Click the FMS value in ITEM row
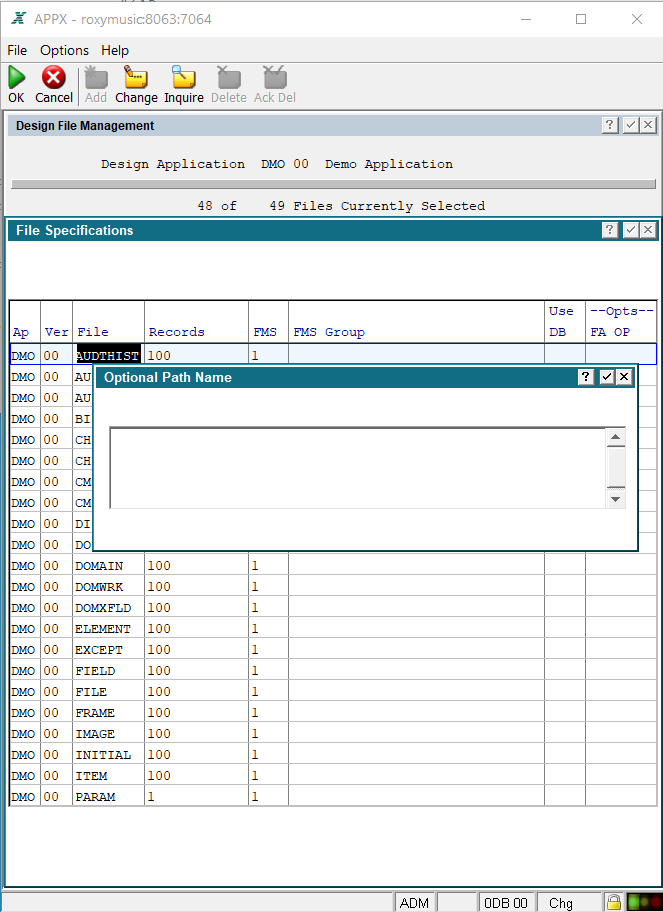663x912 pixels. click(x=268, y=775)
